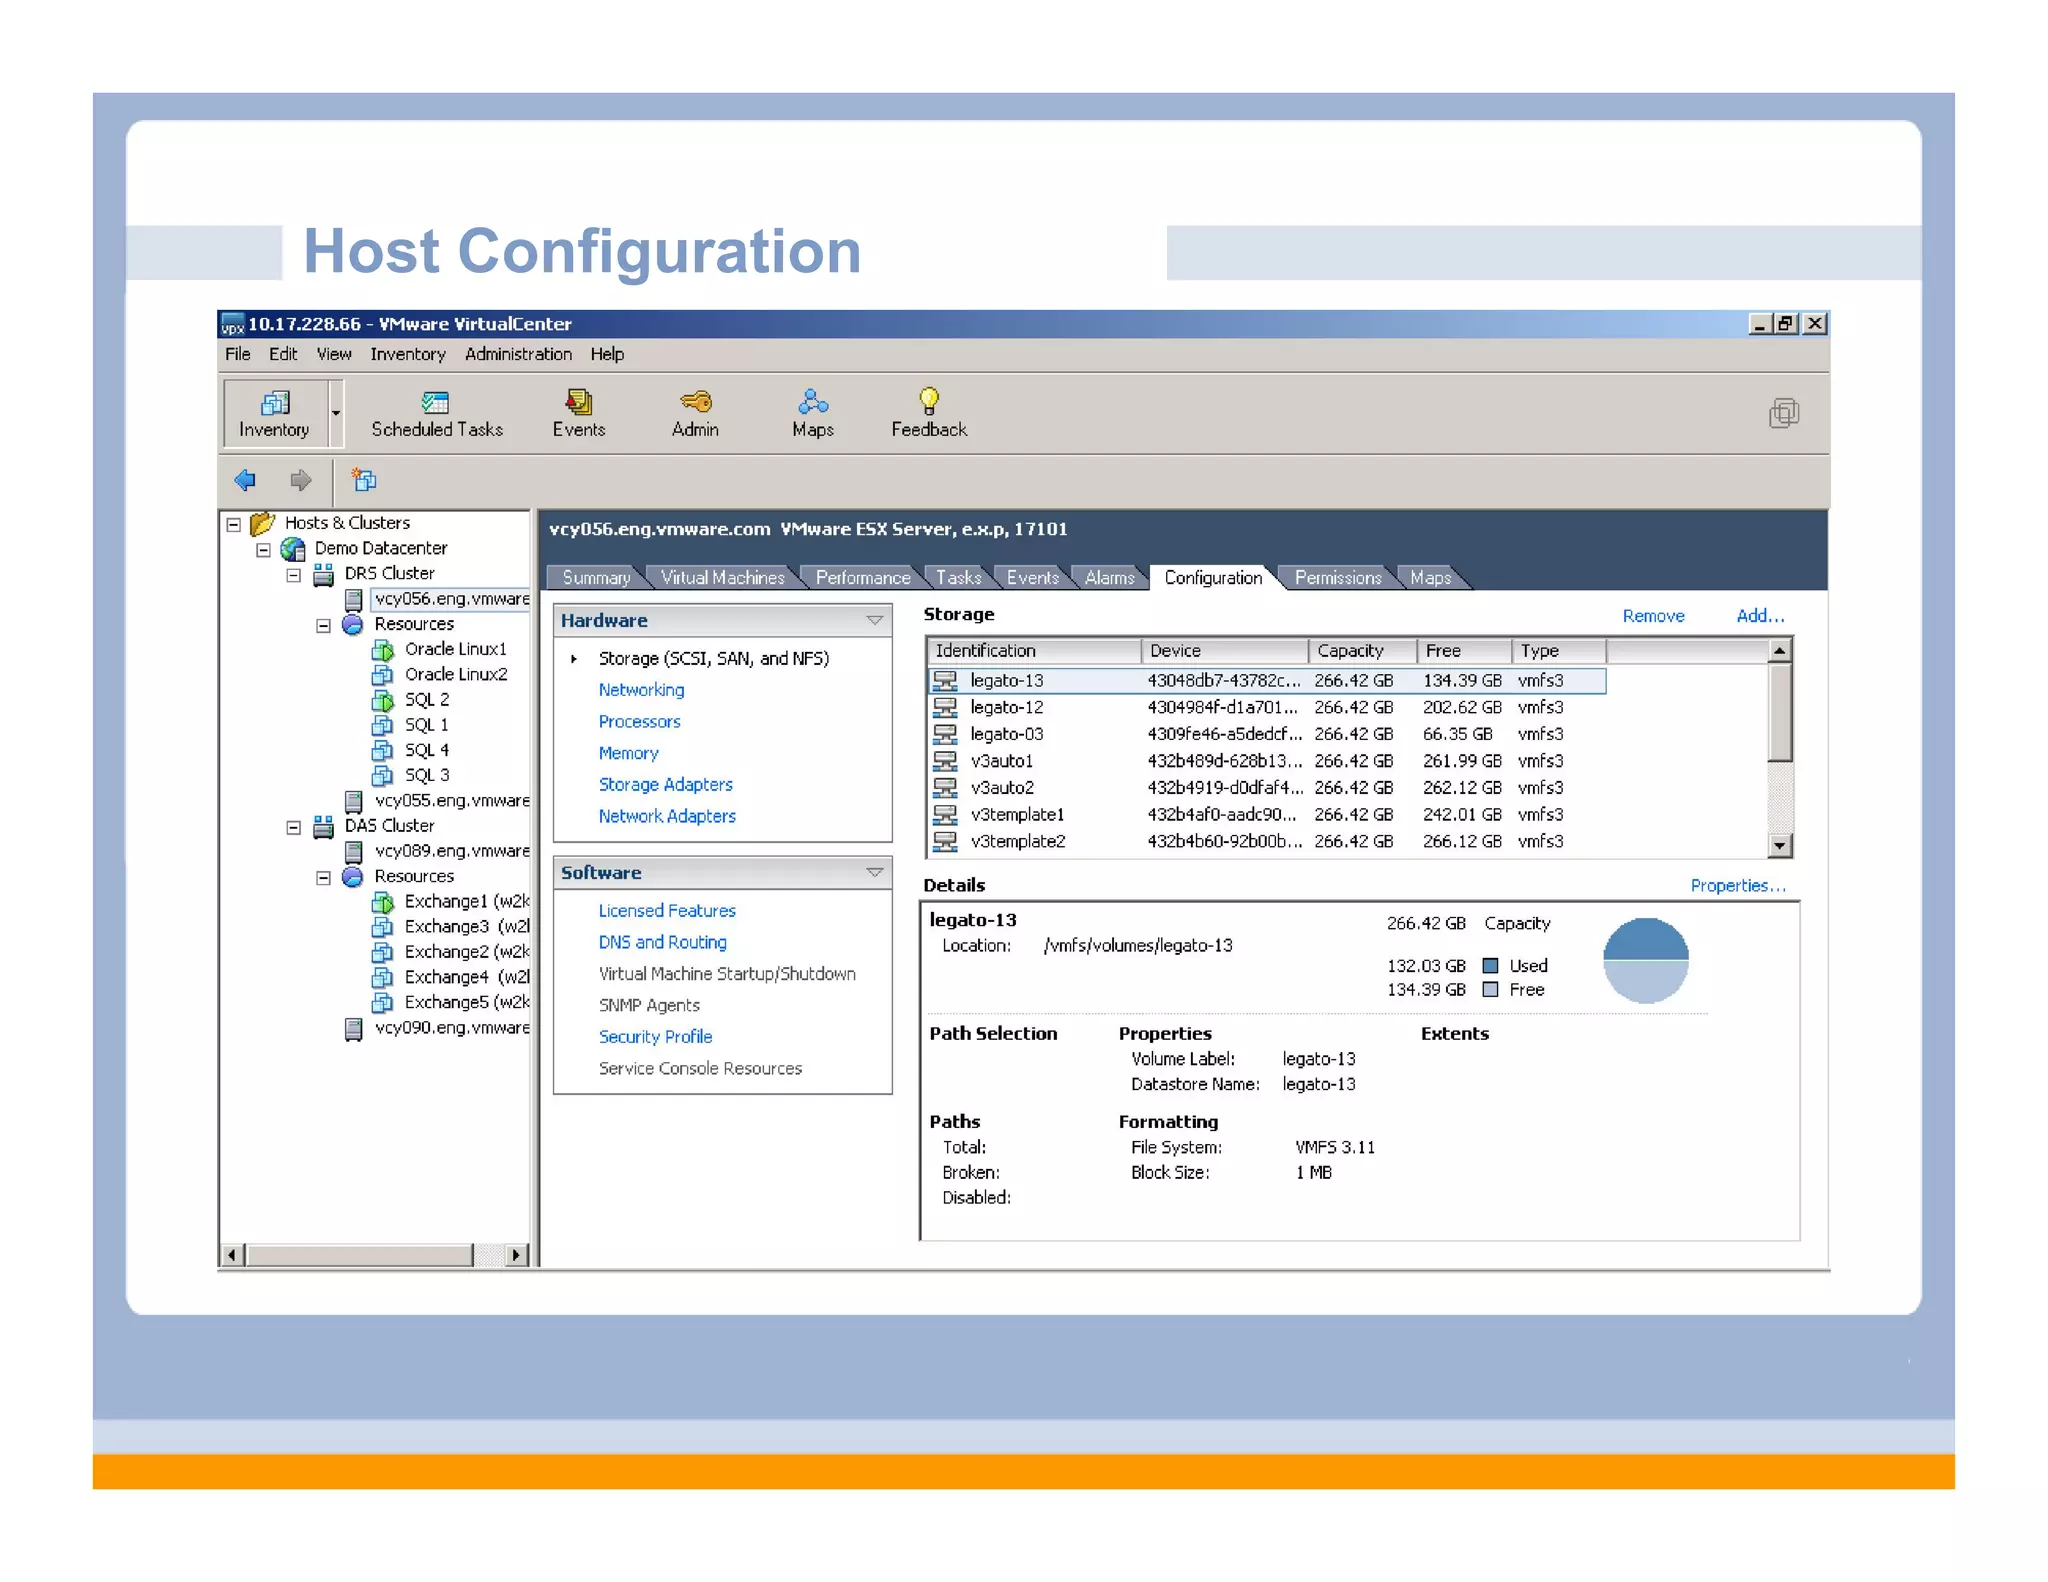2048x1582 pixels.
Task: Open Processors hardware settings
Action: [x=639, y=722]
